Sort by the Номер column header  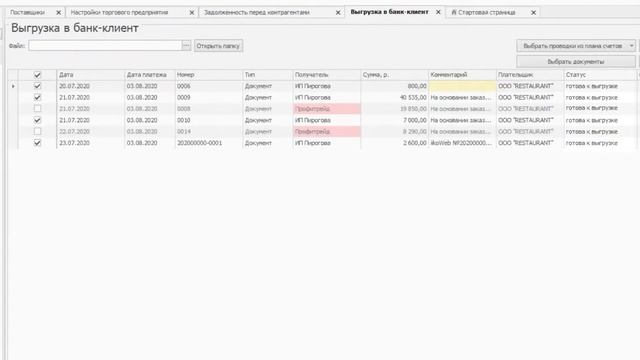coord(209,75)
